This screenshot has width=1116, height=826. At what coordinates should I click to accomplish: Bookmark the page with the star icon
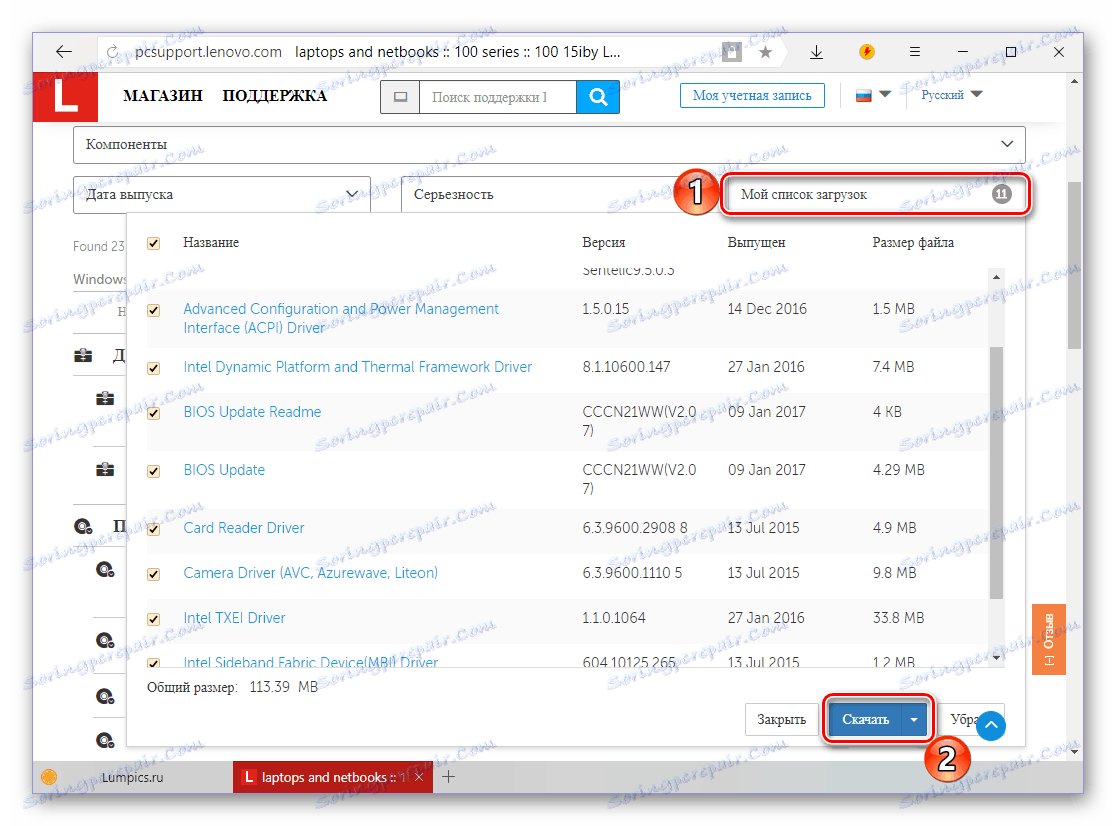[765, 52]
